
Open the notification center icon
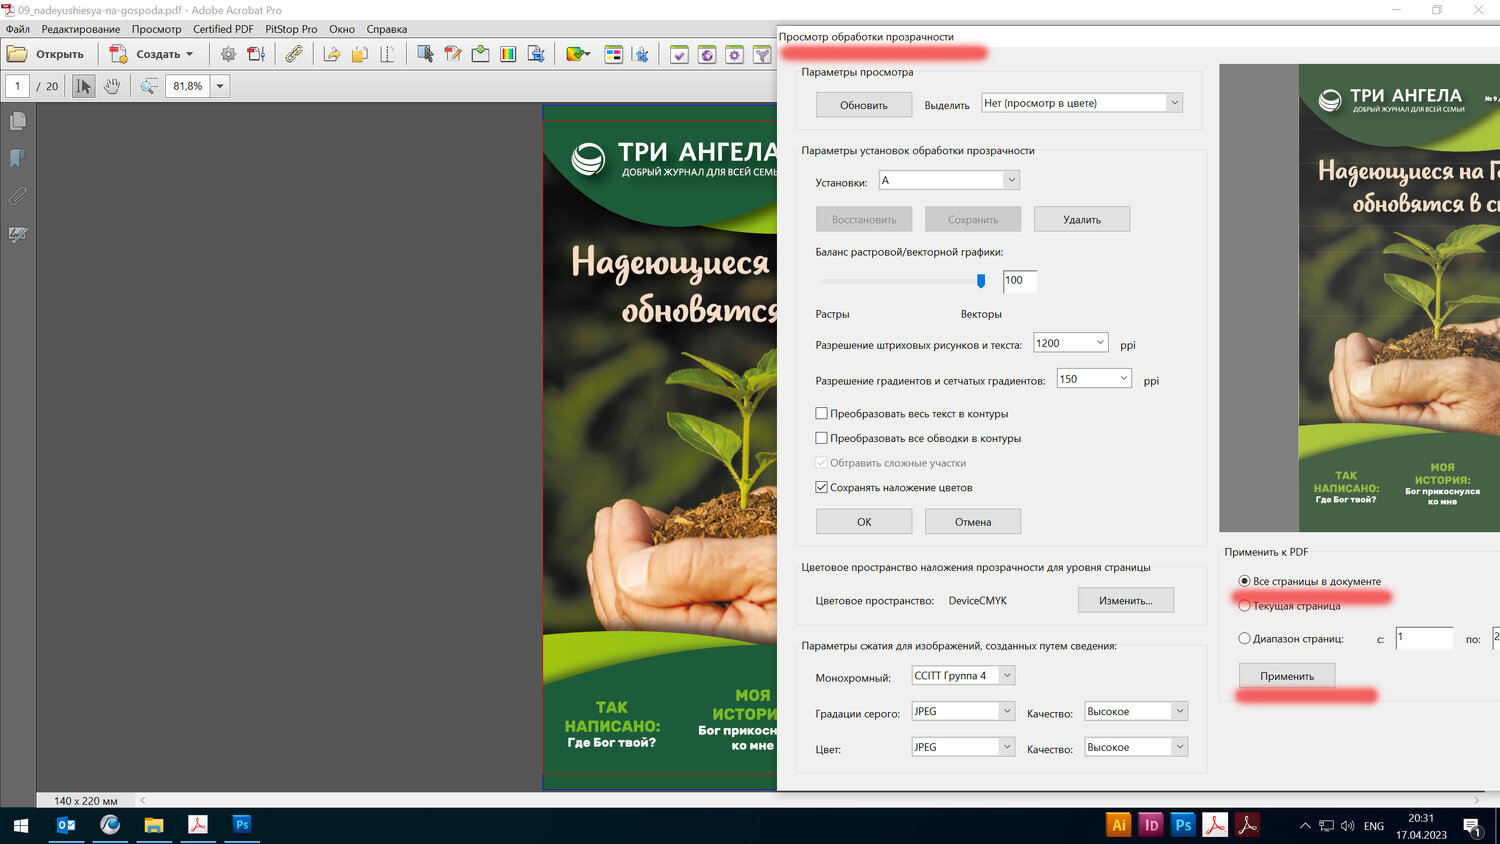click(x=1472, y=826)
